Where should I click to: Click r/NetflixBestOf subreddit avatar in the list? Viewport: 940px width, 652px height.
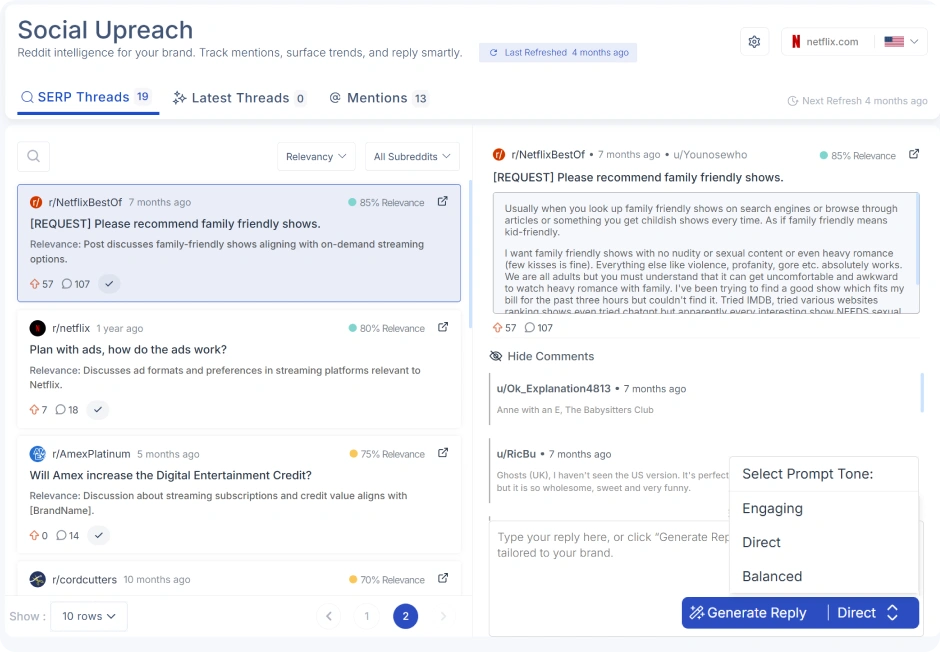click(x=36, y=203)
